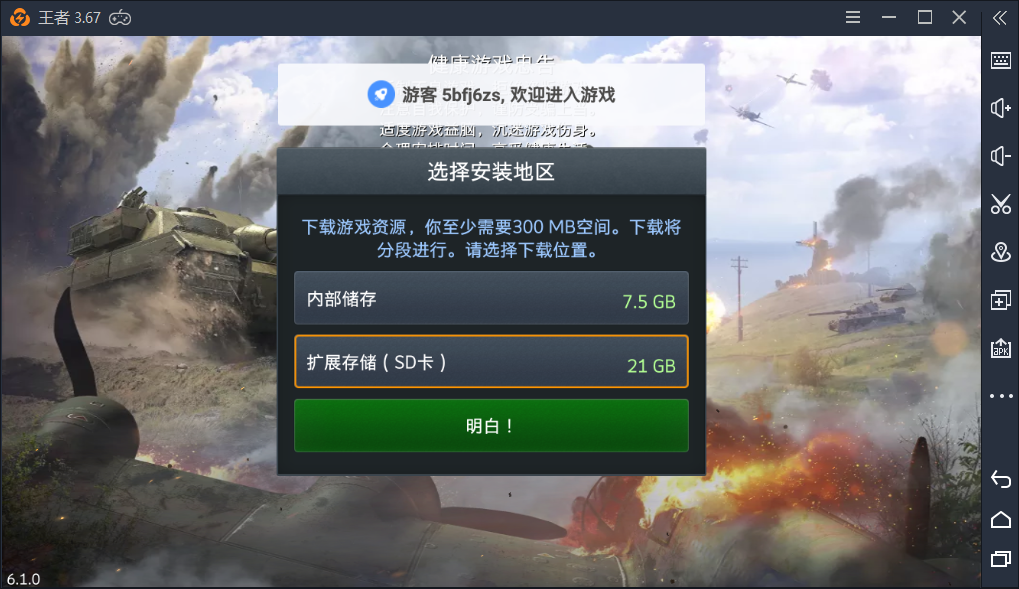This screenshot has height=589, width=1019.
Task: Click the Android back arrow icon
Action: 1001,480
